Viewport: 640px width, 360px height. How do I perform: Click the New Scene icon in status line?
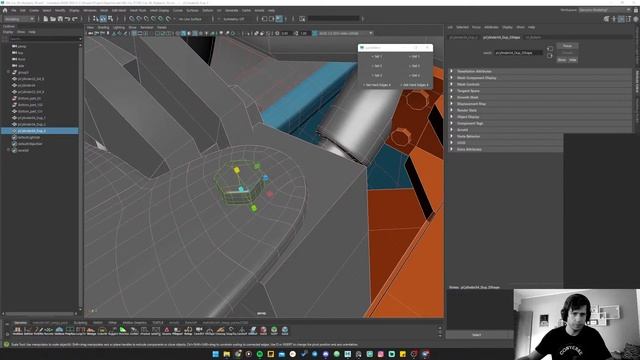click(45, 19)
